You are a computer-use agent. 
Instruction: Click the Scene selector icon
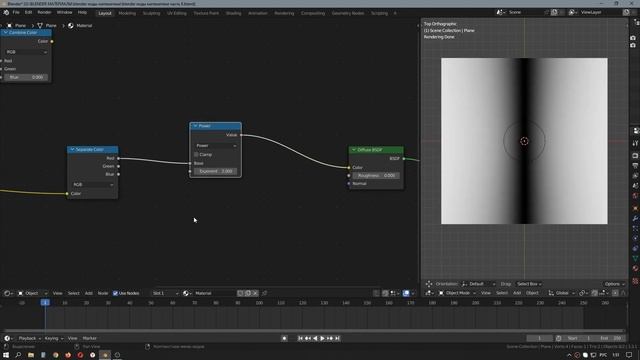tap(501, 13)
